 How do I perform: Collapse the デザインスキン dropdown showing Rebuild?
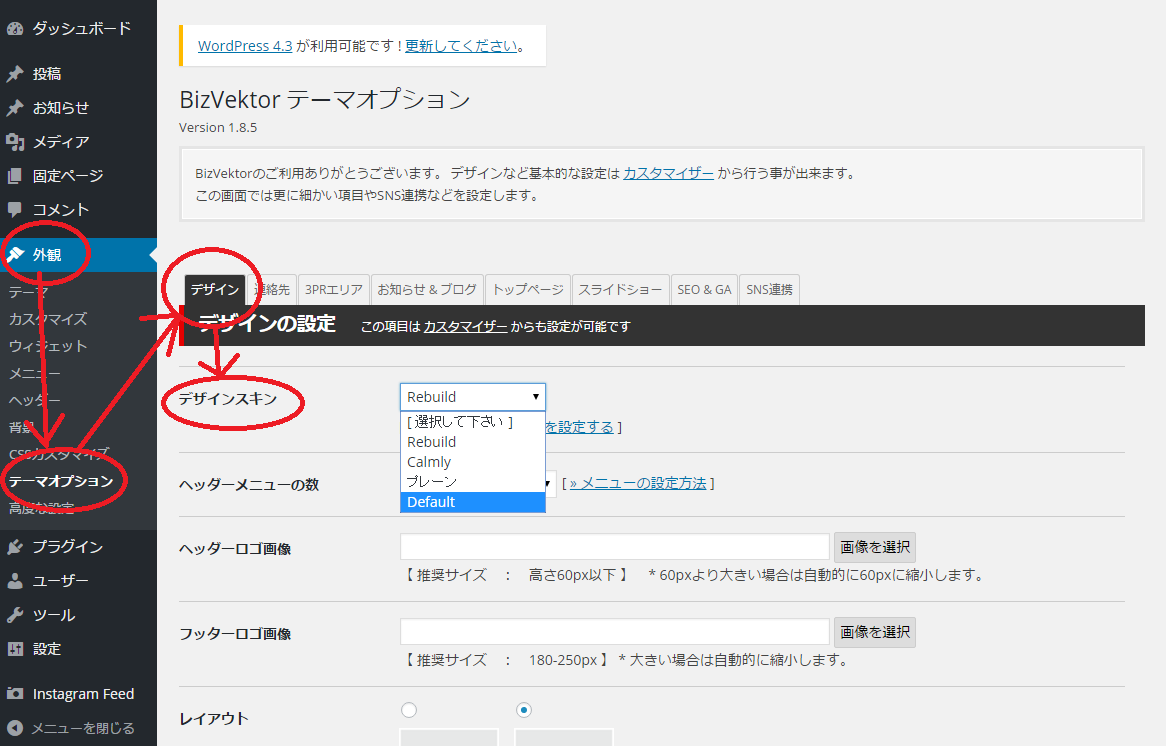[473, 397]
